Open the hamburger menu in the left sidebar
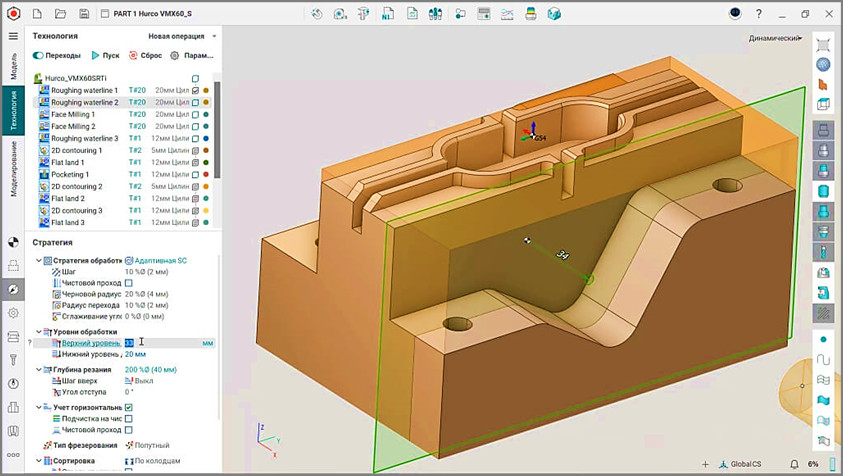Image resolution: width=843 pixels, height=476 pixels. coord(13,36)
